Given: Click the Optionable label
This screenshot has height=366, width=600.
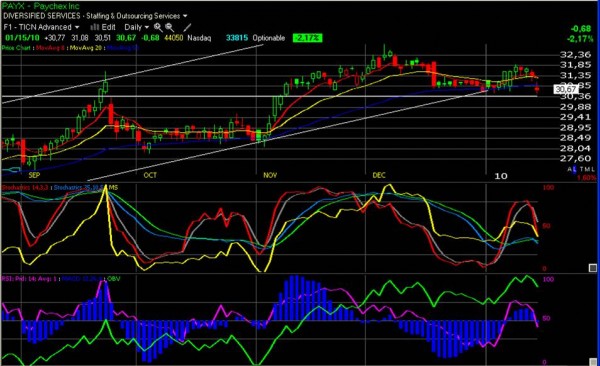Looking at the screenshot, I should (x=269, y=38).
